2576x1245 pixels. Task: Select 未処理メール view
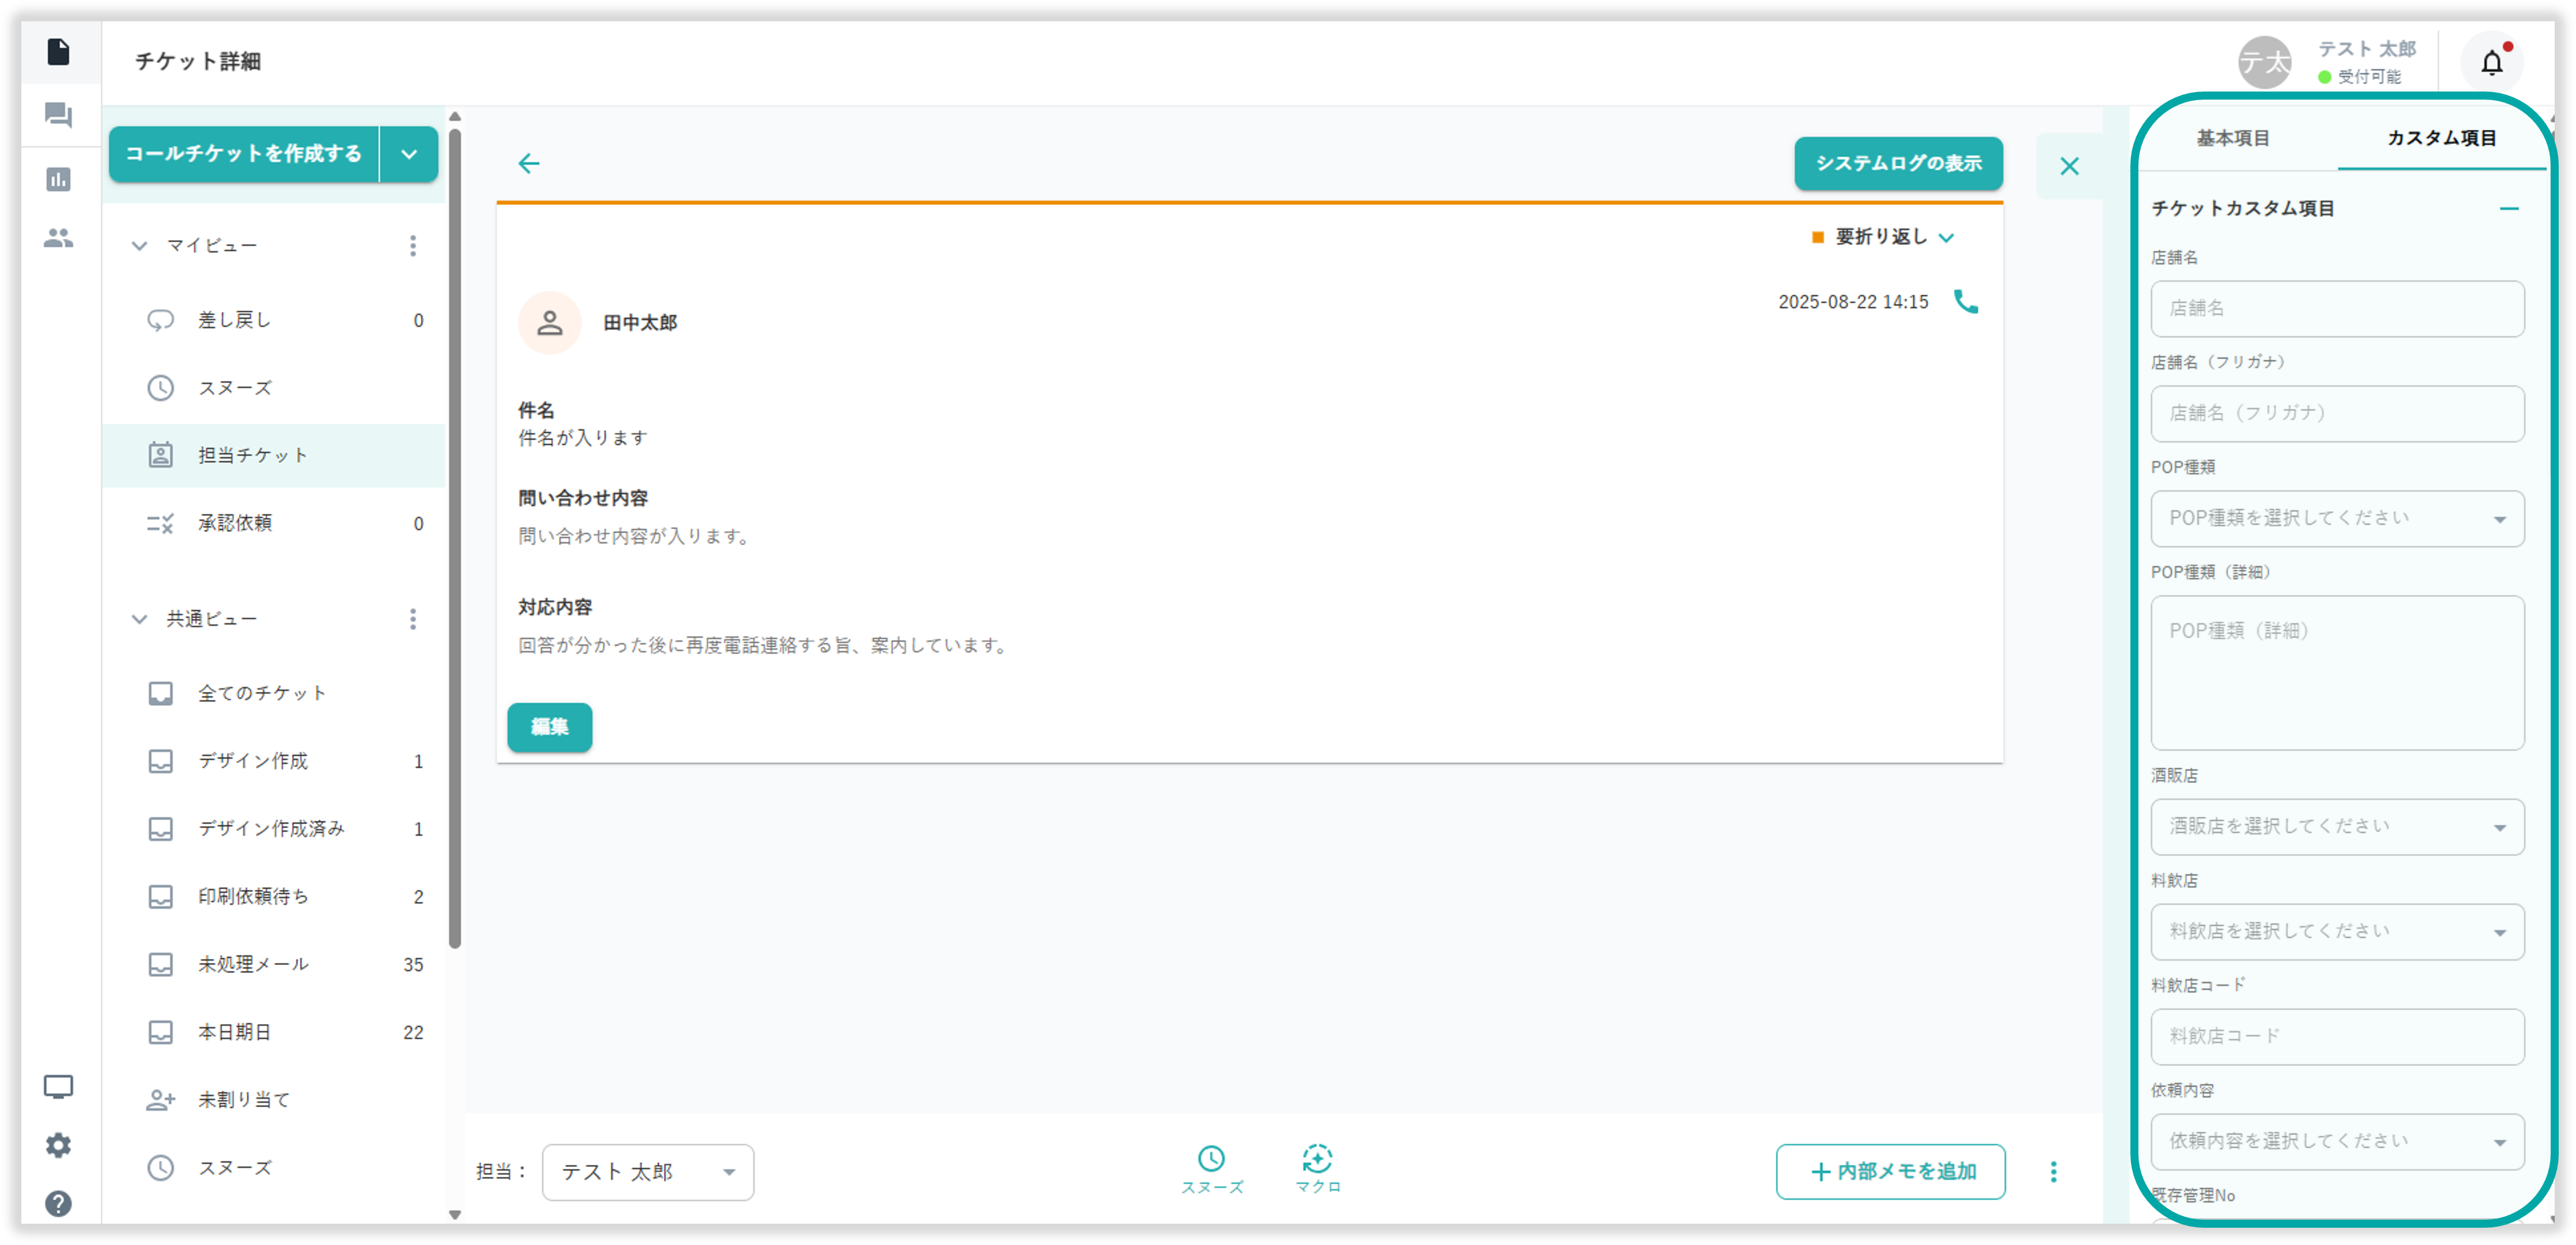(253, 964)
